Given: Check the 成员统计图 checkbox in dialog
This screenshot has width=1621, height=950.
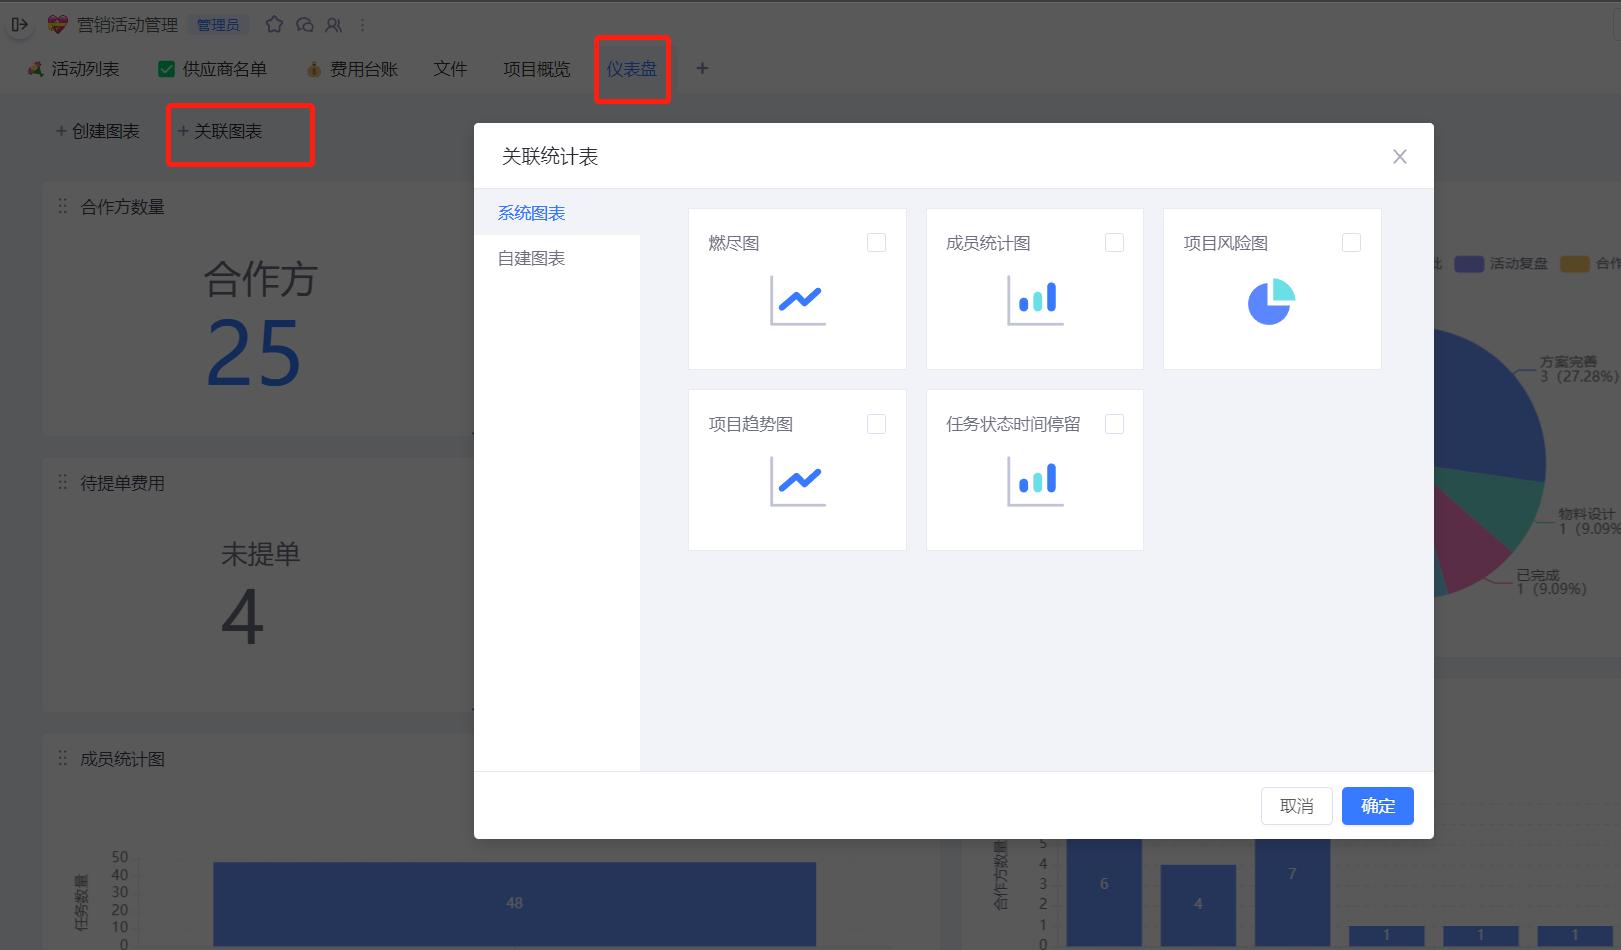Looking at the screenshot, I should click(1114, 243).
